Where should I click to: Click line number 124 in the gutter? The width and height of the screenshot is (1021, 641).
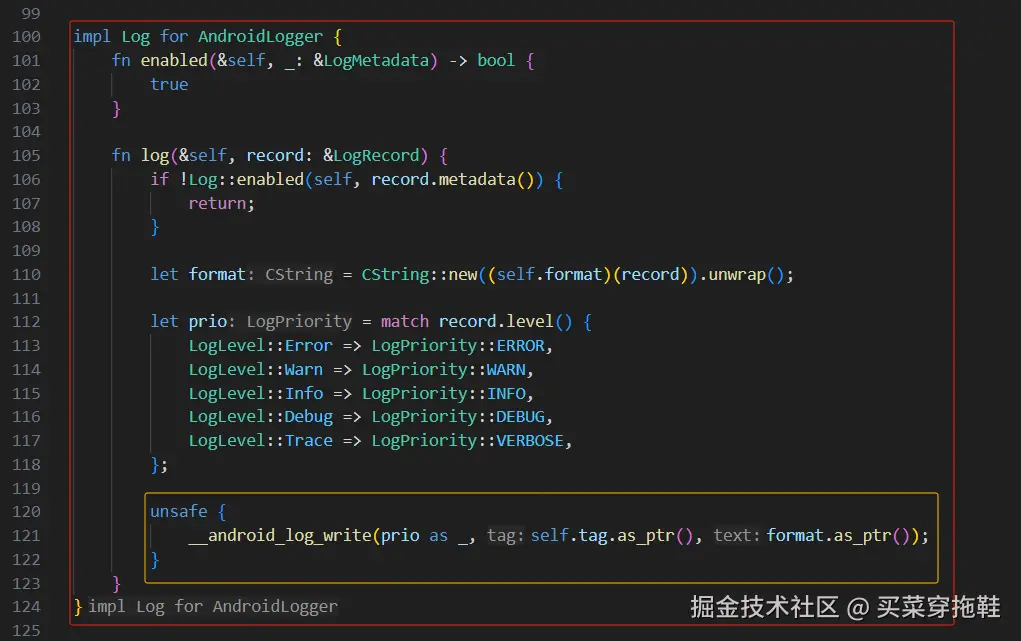(26, 607)
